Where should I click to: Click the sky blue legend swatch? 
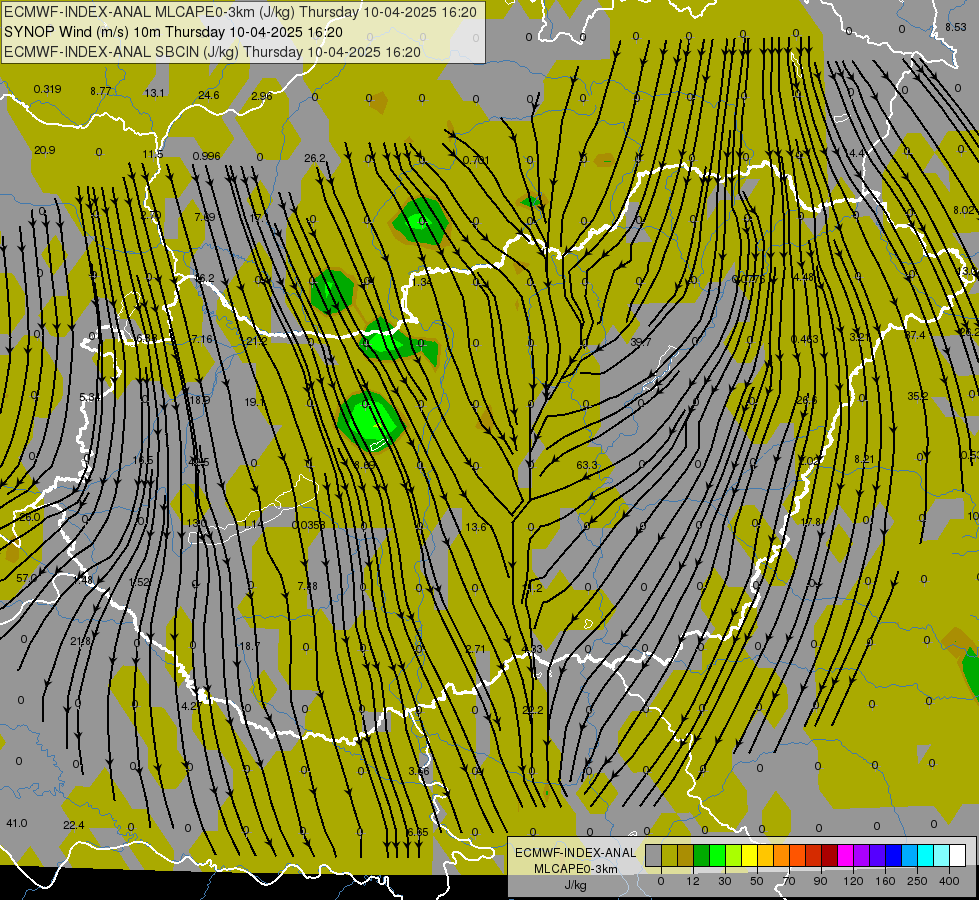[x=910, y=855]
